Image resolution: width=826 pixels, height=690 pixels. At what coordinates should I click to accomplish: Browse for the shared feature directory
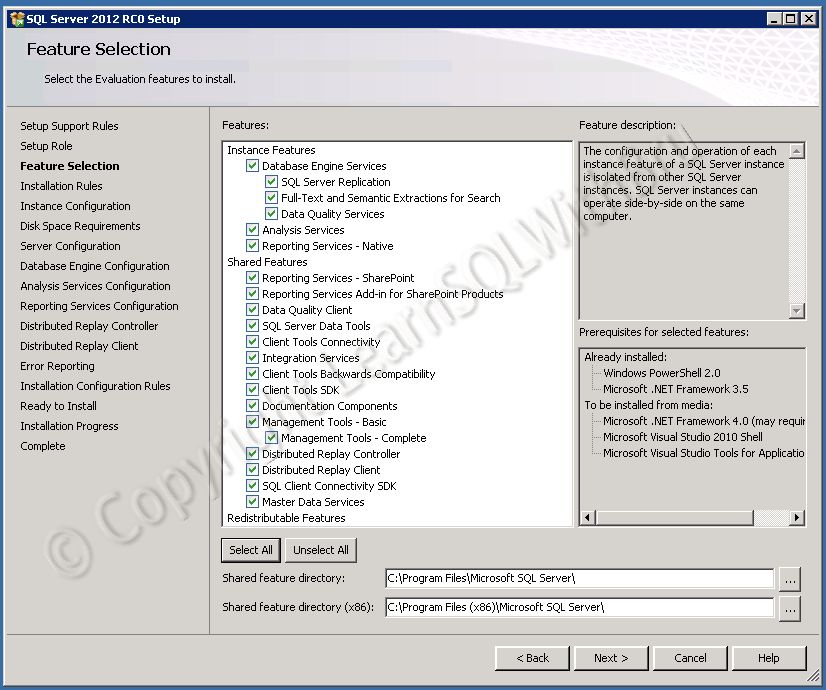[790, 579]
